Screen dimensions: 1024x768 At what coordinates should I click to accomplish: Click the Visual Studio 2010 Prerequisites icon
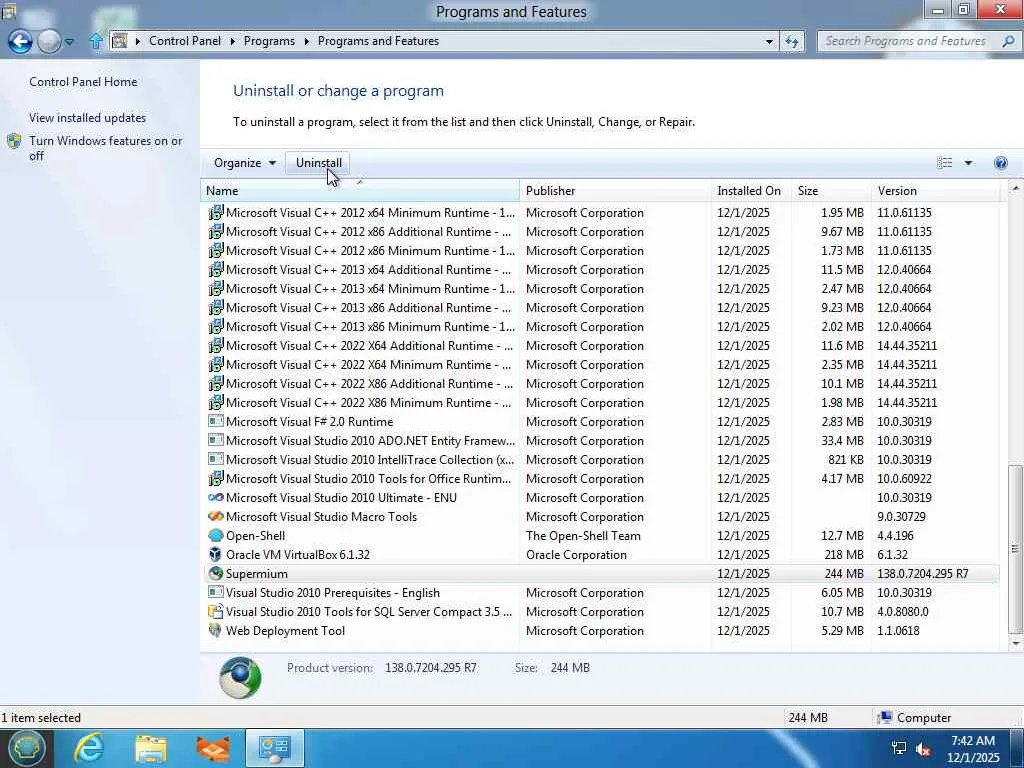[216, 592]
